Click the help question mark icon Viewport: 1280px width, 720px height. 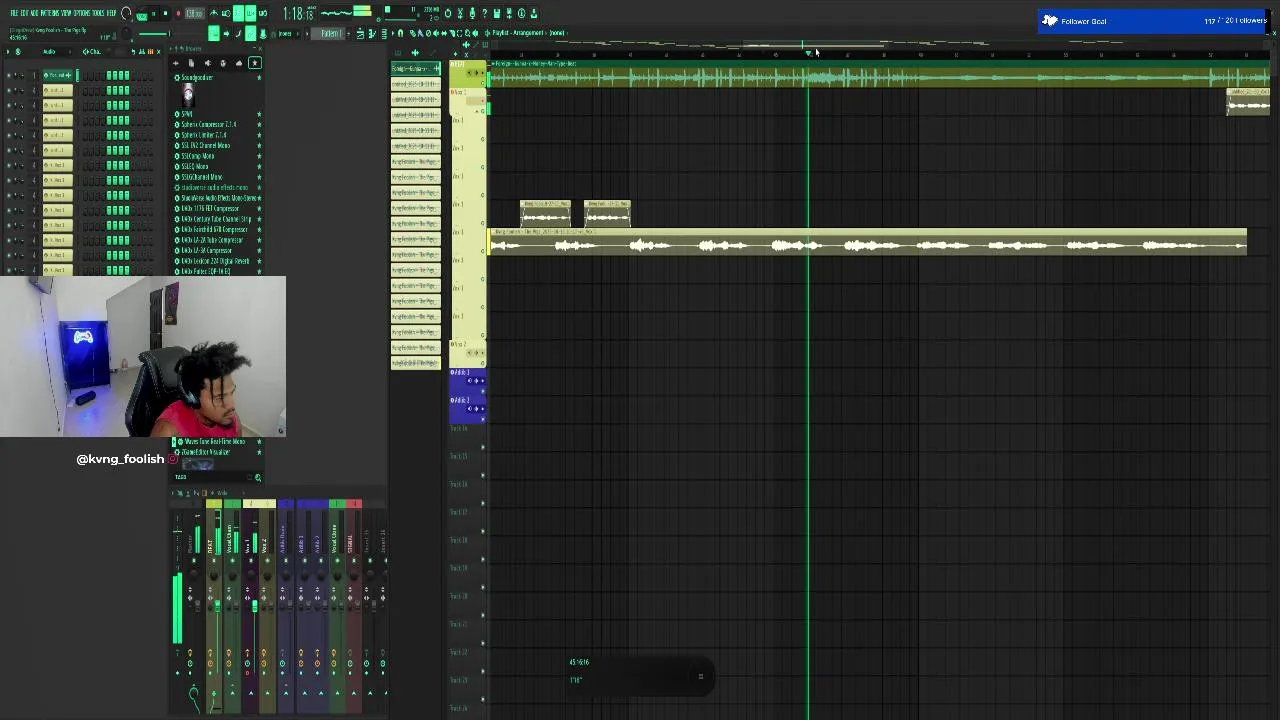[484, 13]
